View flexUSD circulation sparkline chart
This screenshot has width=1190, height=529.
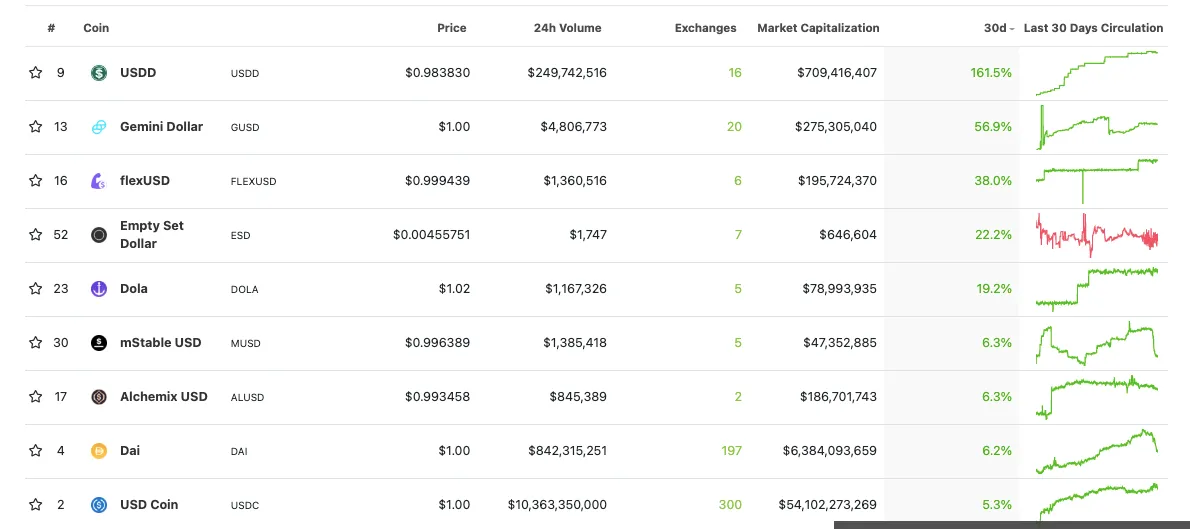(x=1097, y=181)
